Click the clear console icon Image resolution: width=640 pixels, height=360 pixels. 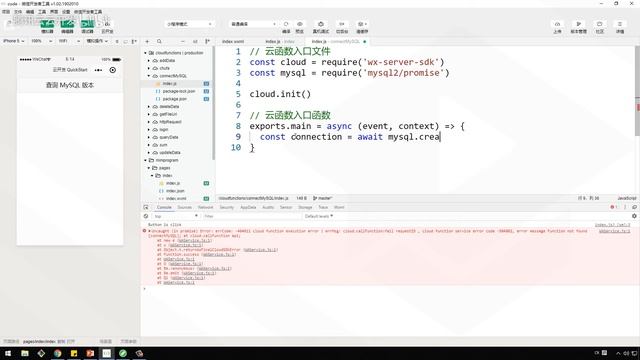pyautogui.click(x=146, y=216)
